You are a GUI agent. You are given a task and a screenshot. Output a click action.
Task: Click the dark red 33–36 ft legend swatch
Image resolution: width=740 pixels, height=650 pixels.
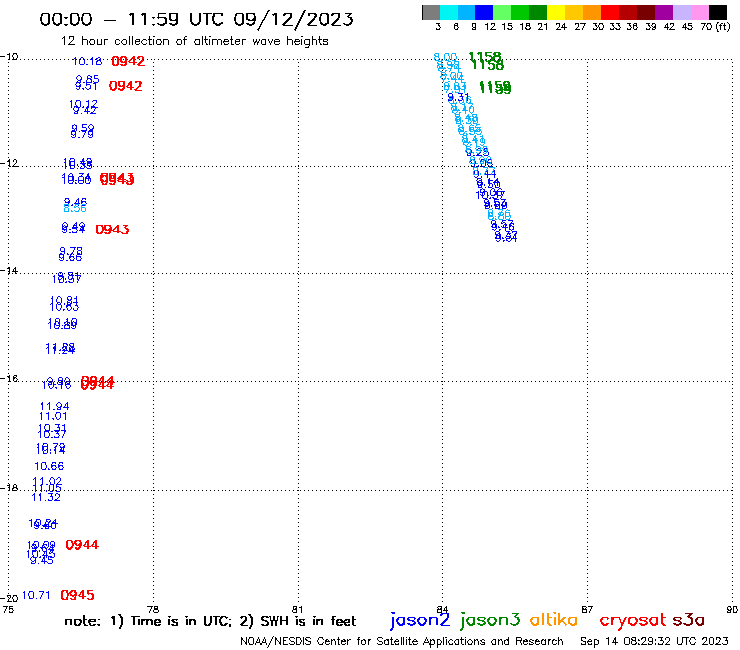(x=628, y=12)
